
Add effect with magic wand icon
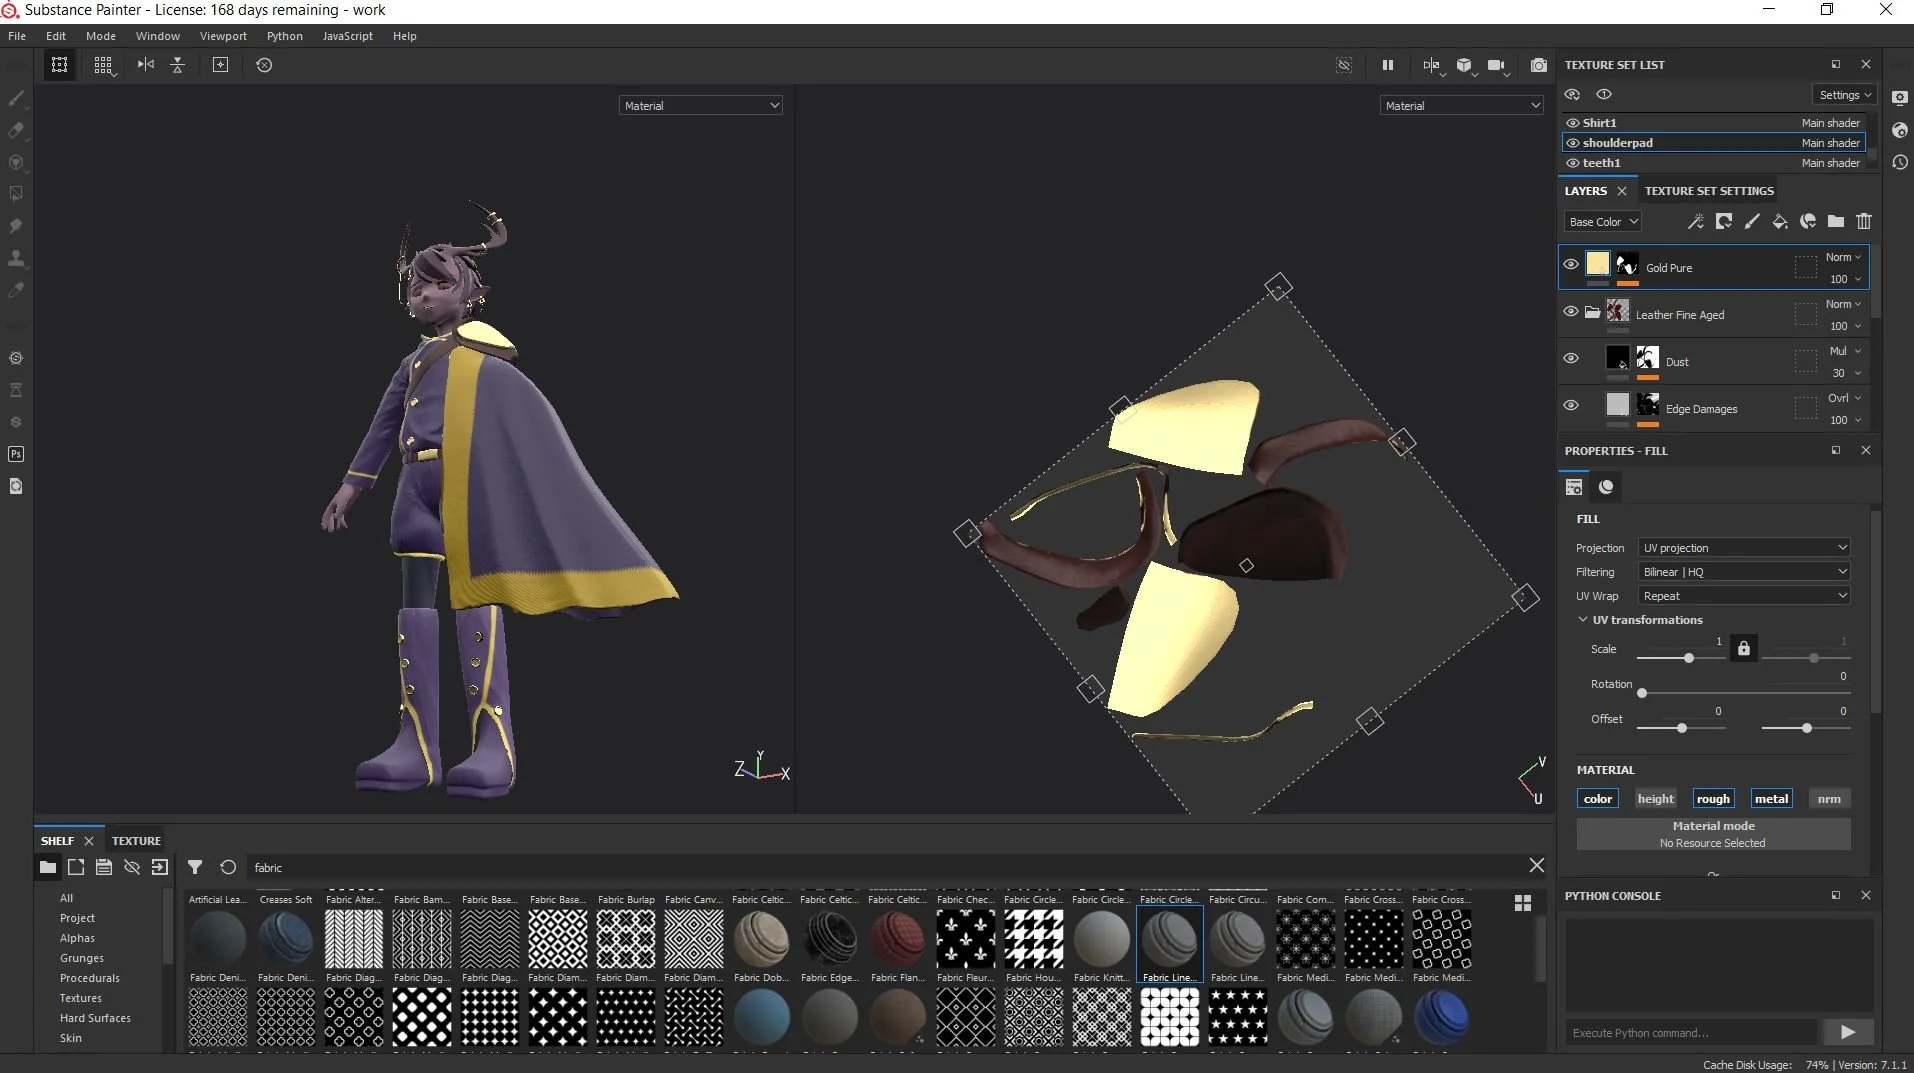[1696, 222]
